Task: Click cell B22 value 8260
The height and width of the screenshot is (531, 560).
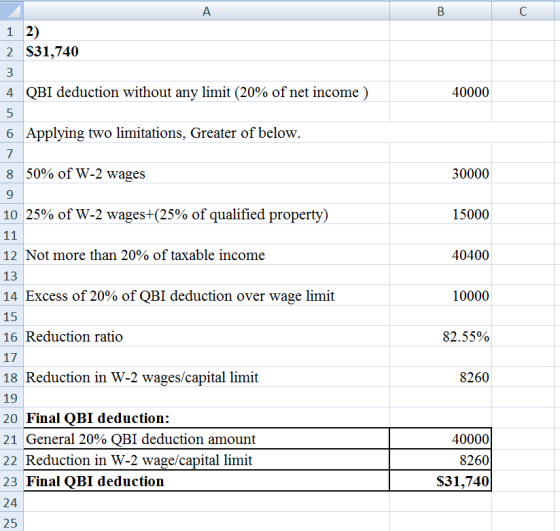Action: (x=440, y=460)
